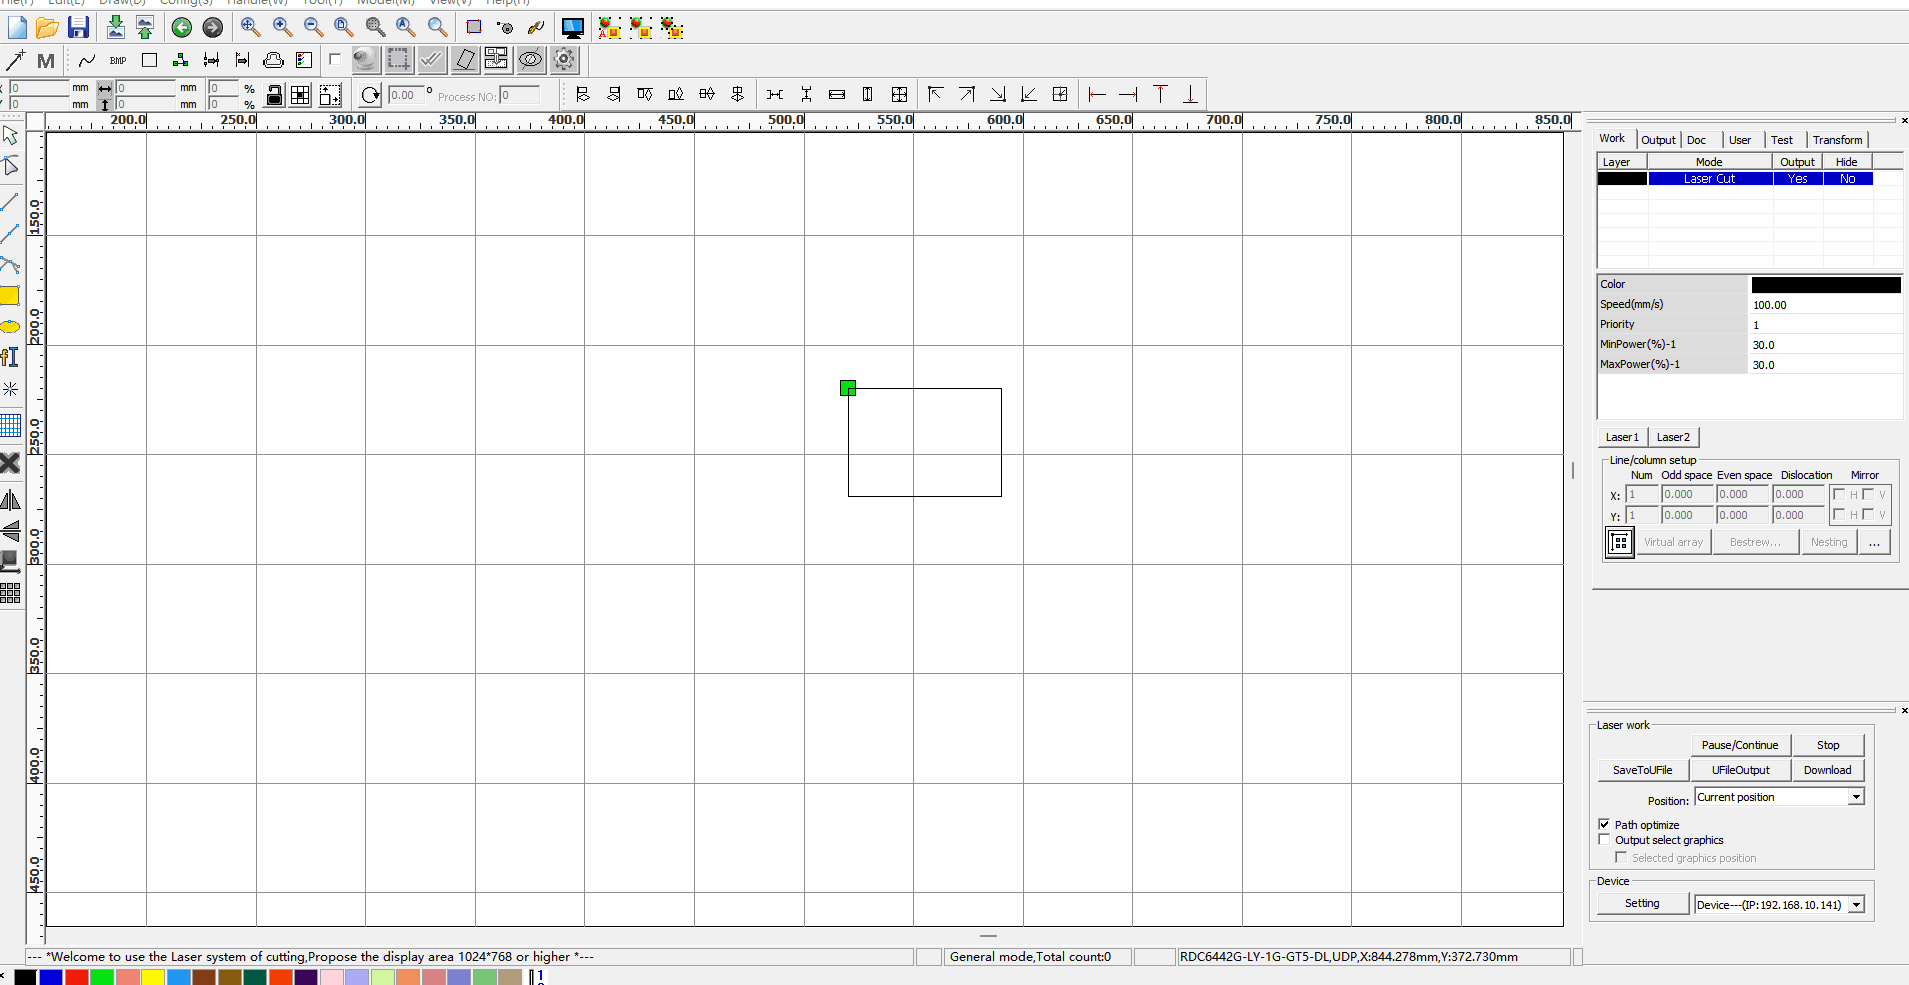This screenshot has height=985, width=1909.
Task: Open a file with the folder icon
Action: click(47, 28)
